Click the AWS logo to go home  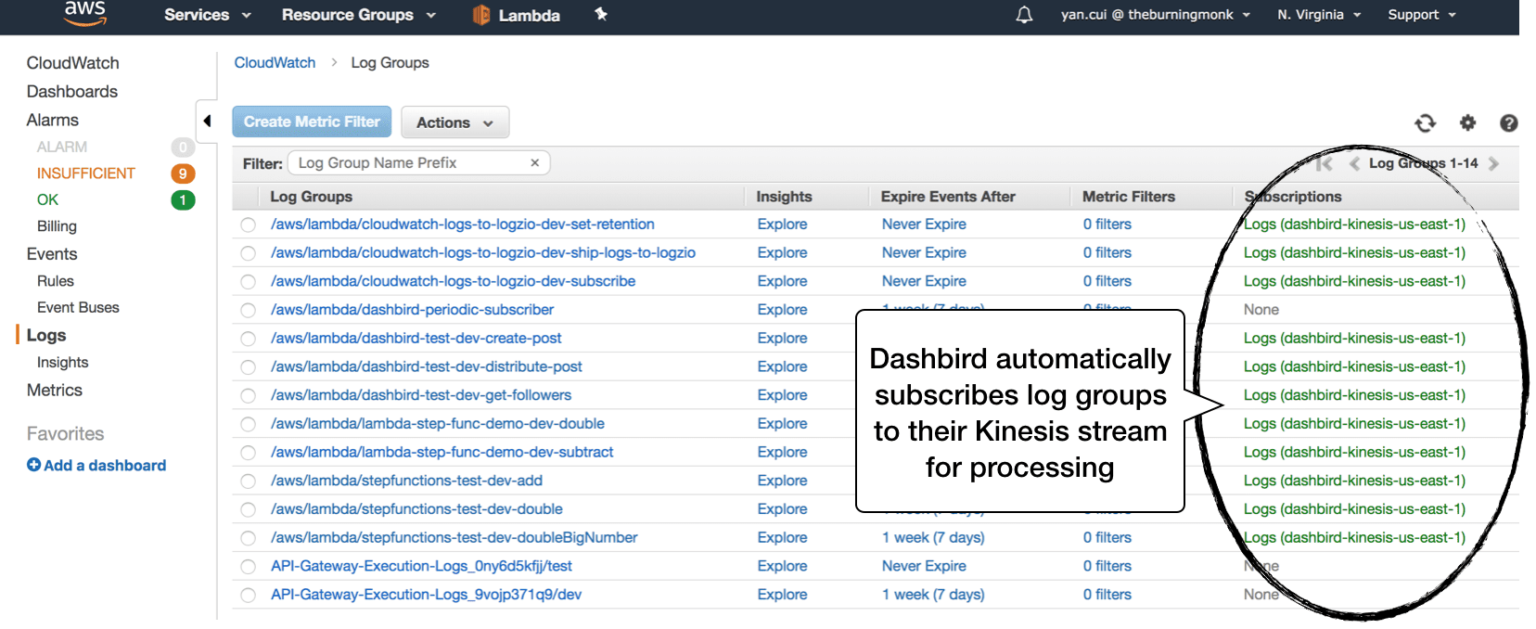(84, 14)
